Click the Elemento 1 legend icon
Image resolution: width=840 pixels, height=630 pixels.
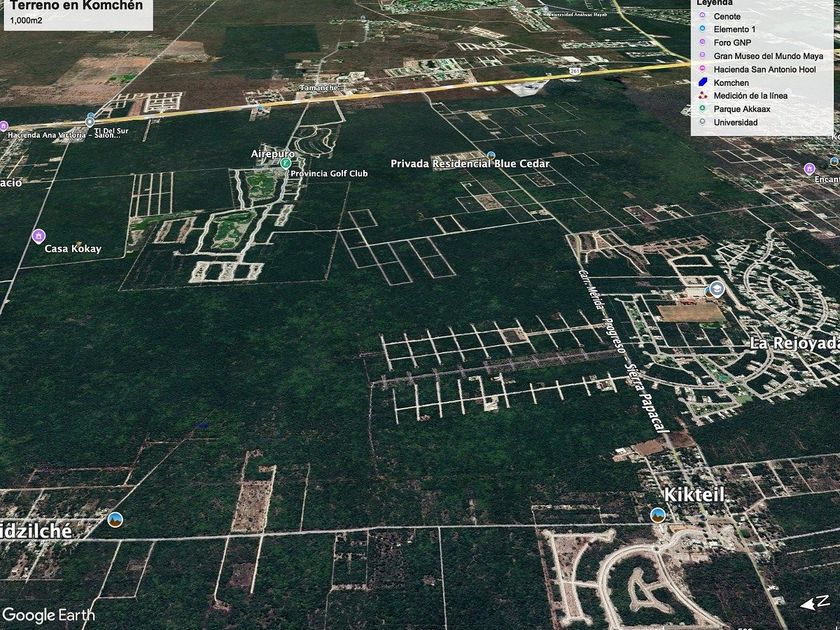pos(703,29)
